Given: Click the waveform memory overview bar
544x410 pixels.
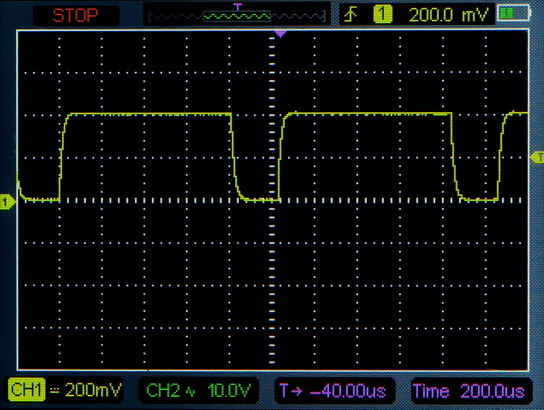Looking at the screenshot, I should pos(237,16).
